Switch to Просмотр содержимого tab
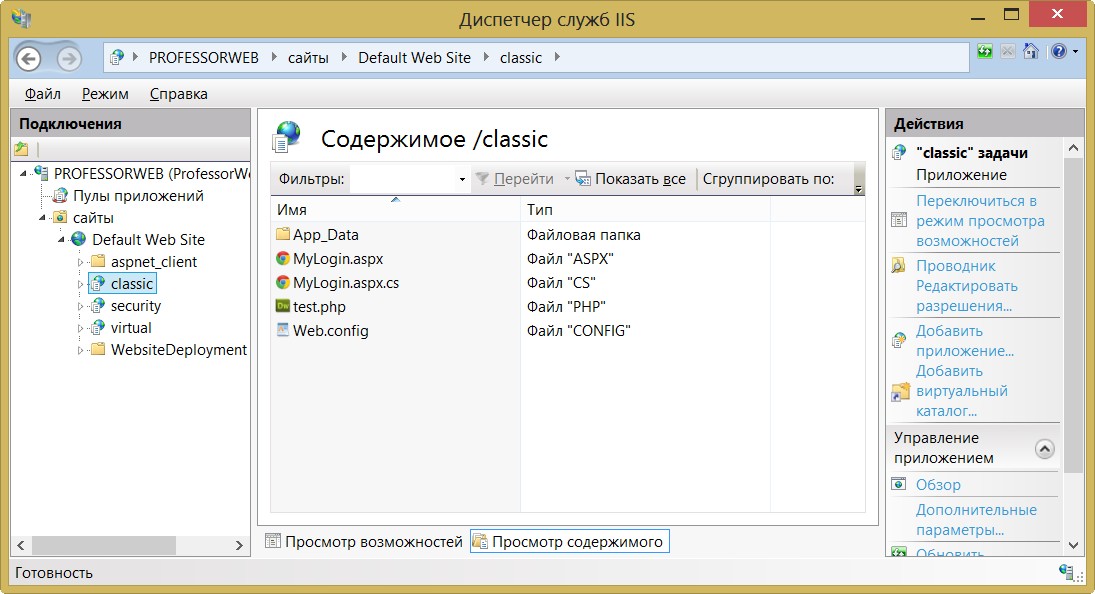 tap(569, 542)
